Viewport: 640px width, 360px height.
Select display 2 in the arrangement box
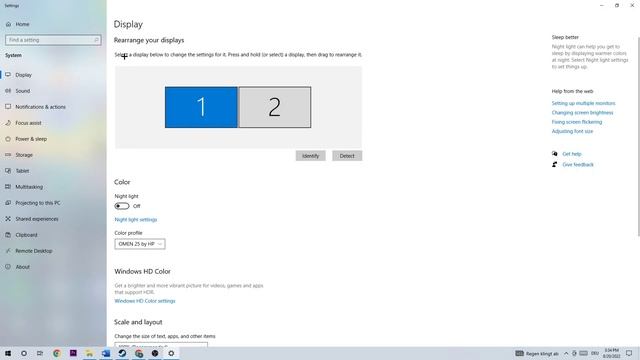tap(275, 107)
